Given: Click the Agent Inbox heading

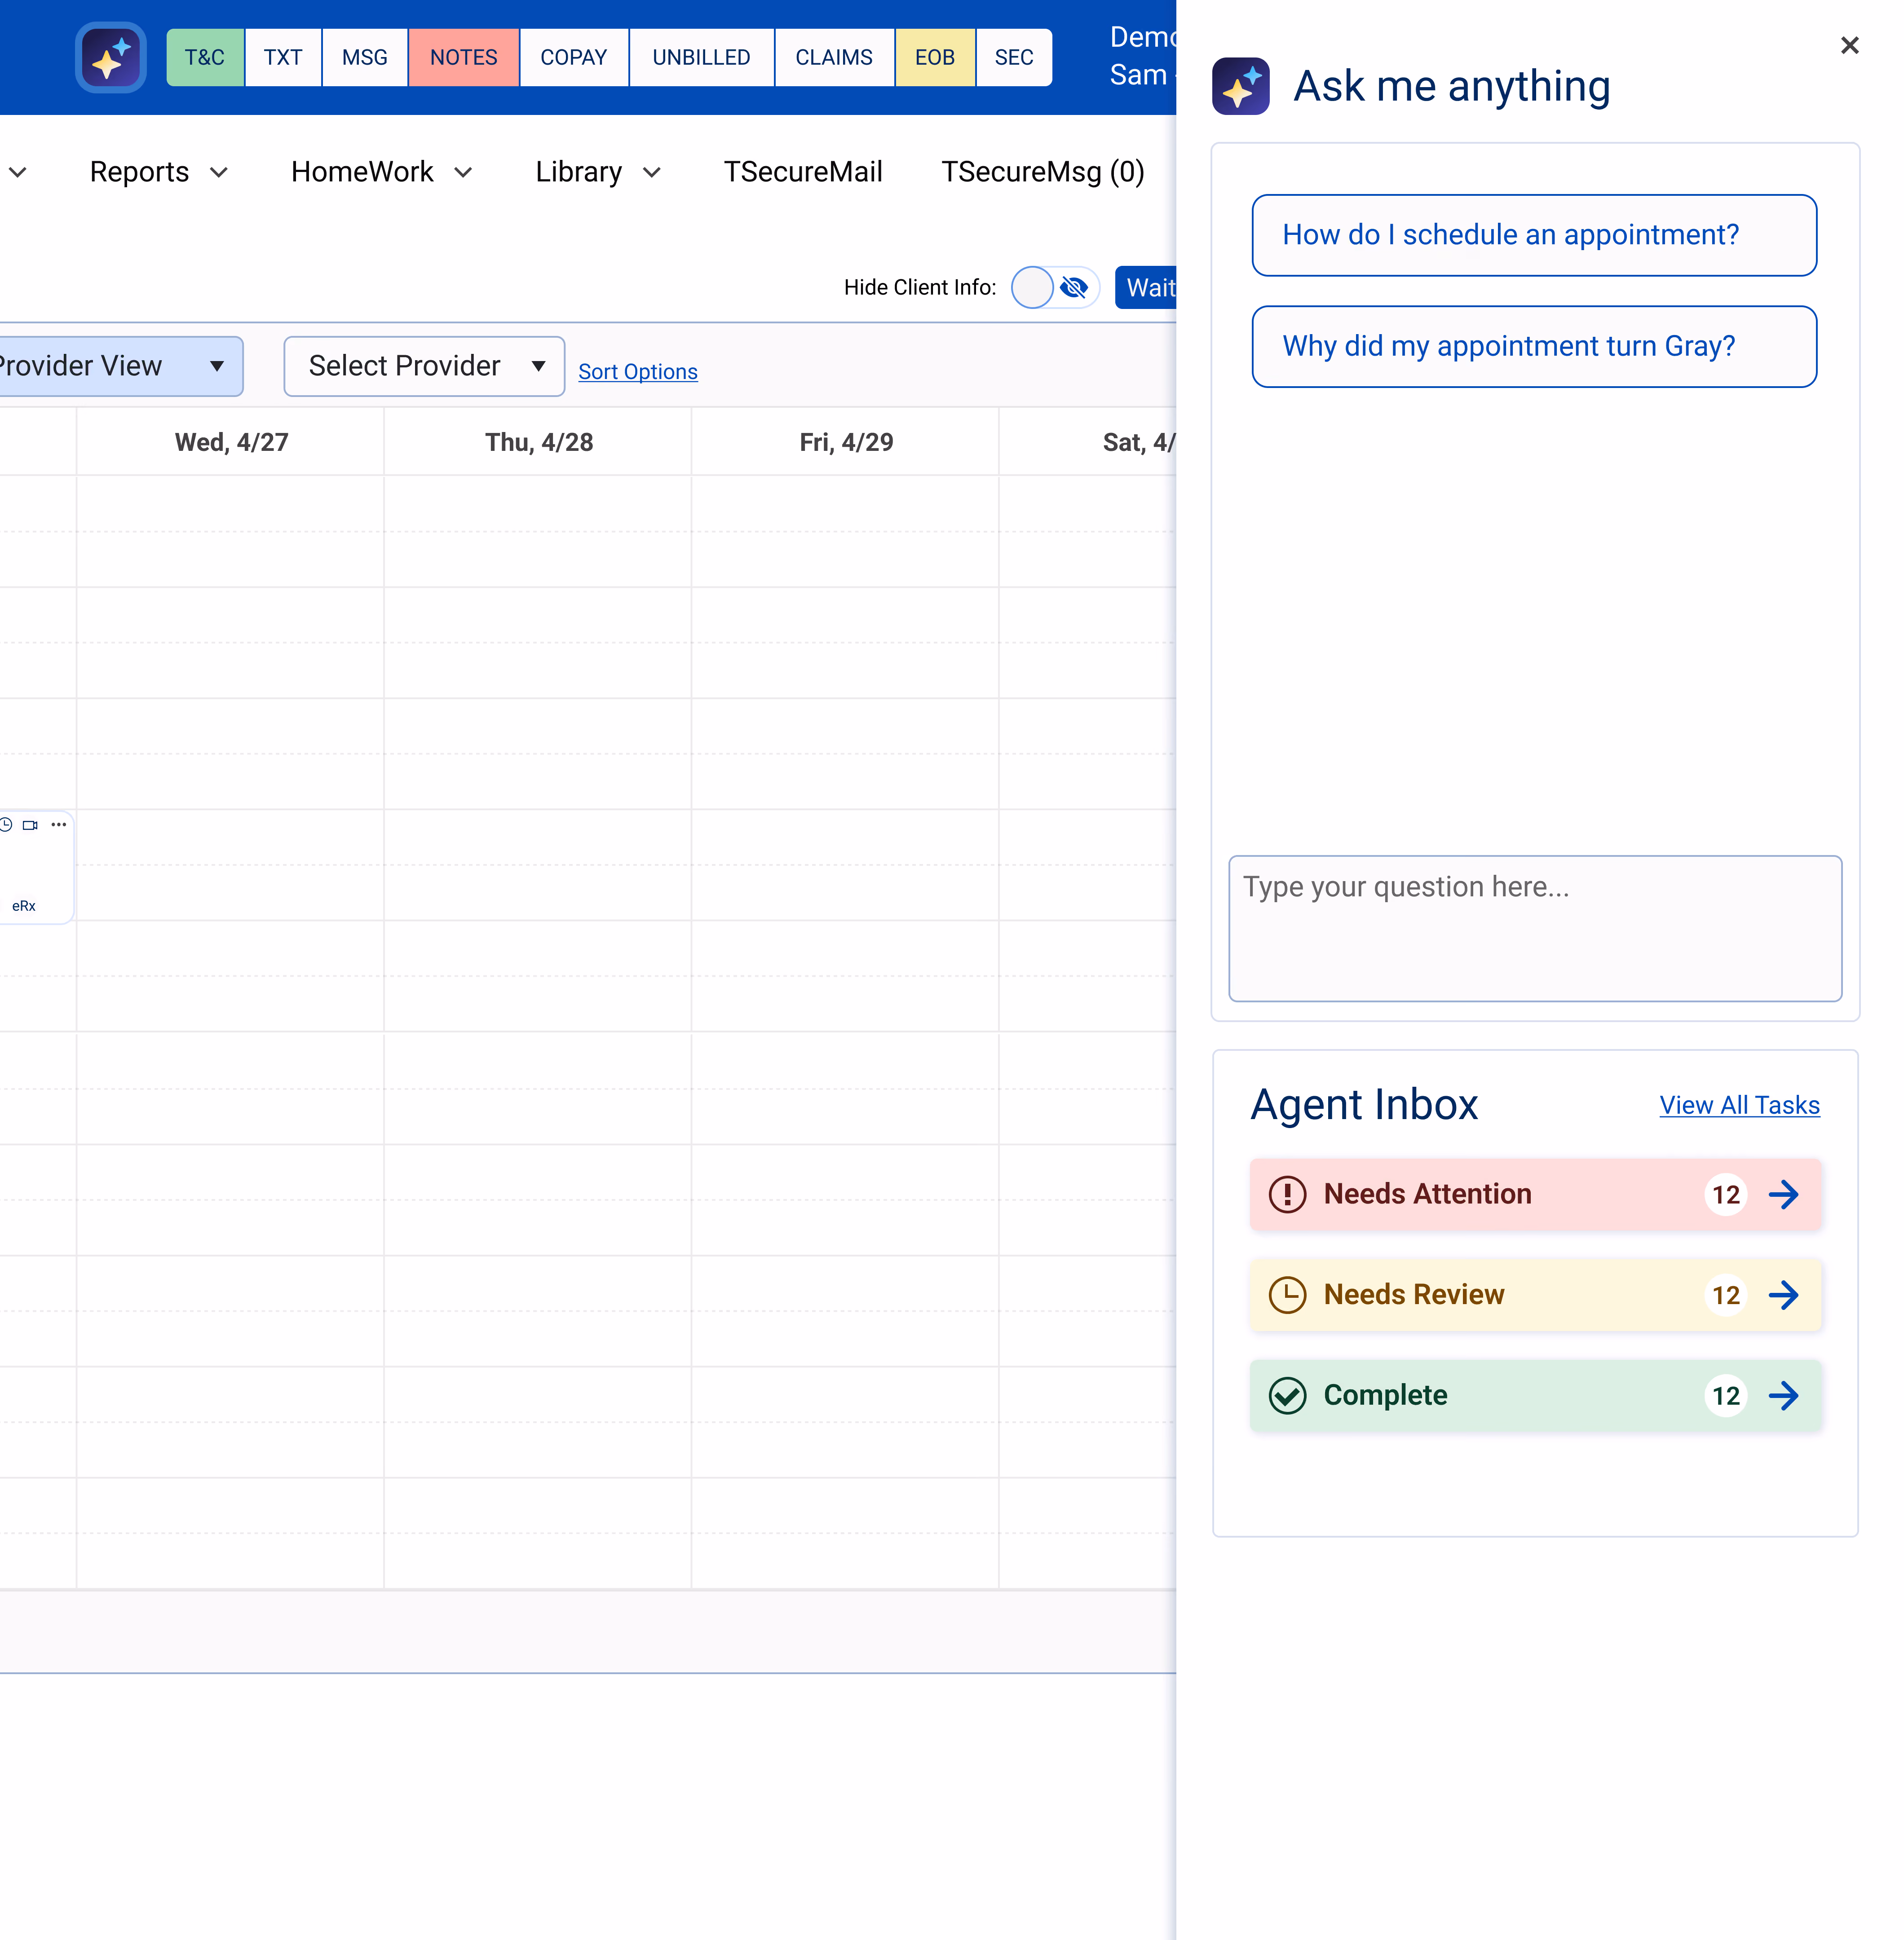Looking at the screenshot, I should point(1364,1105).
